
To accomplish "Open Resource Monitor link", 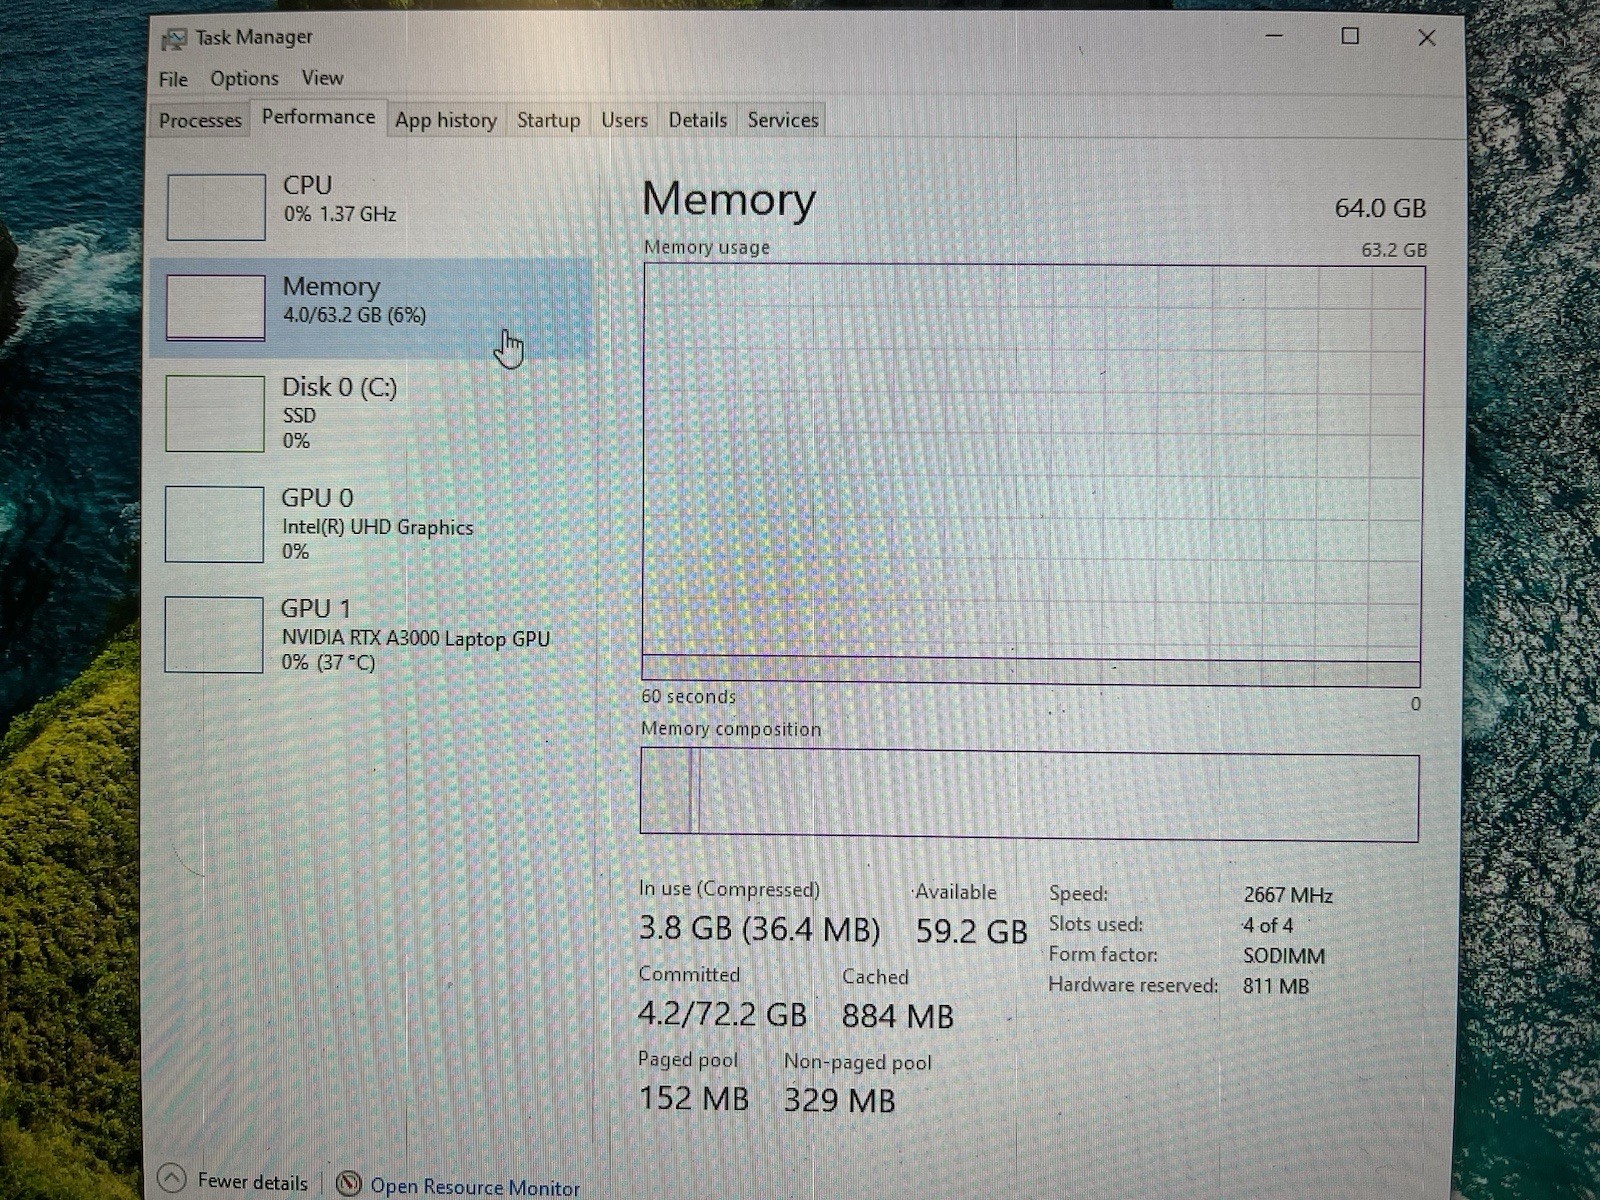I will click(x=474, y=1187).
